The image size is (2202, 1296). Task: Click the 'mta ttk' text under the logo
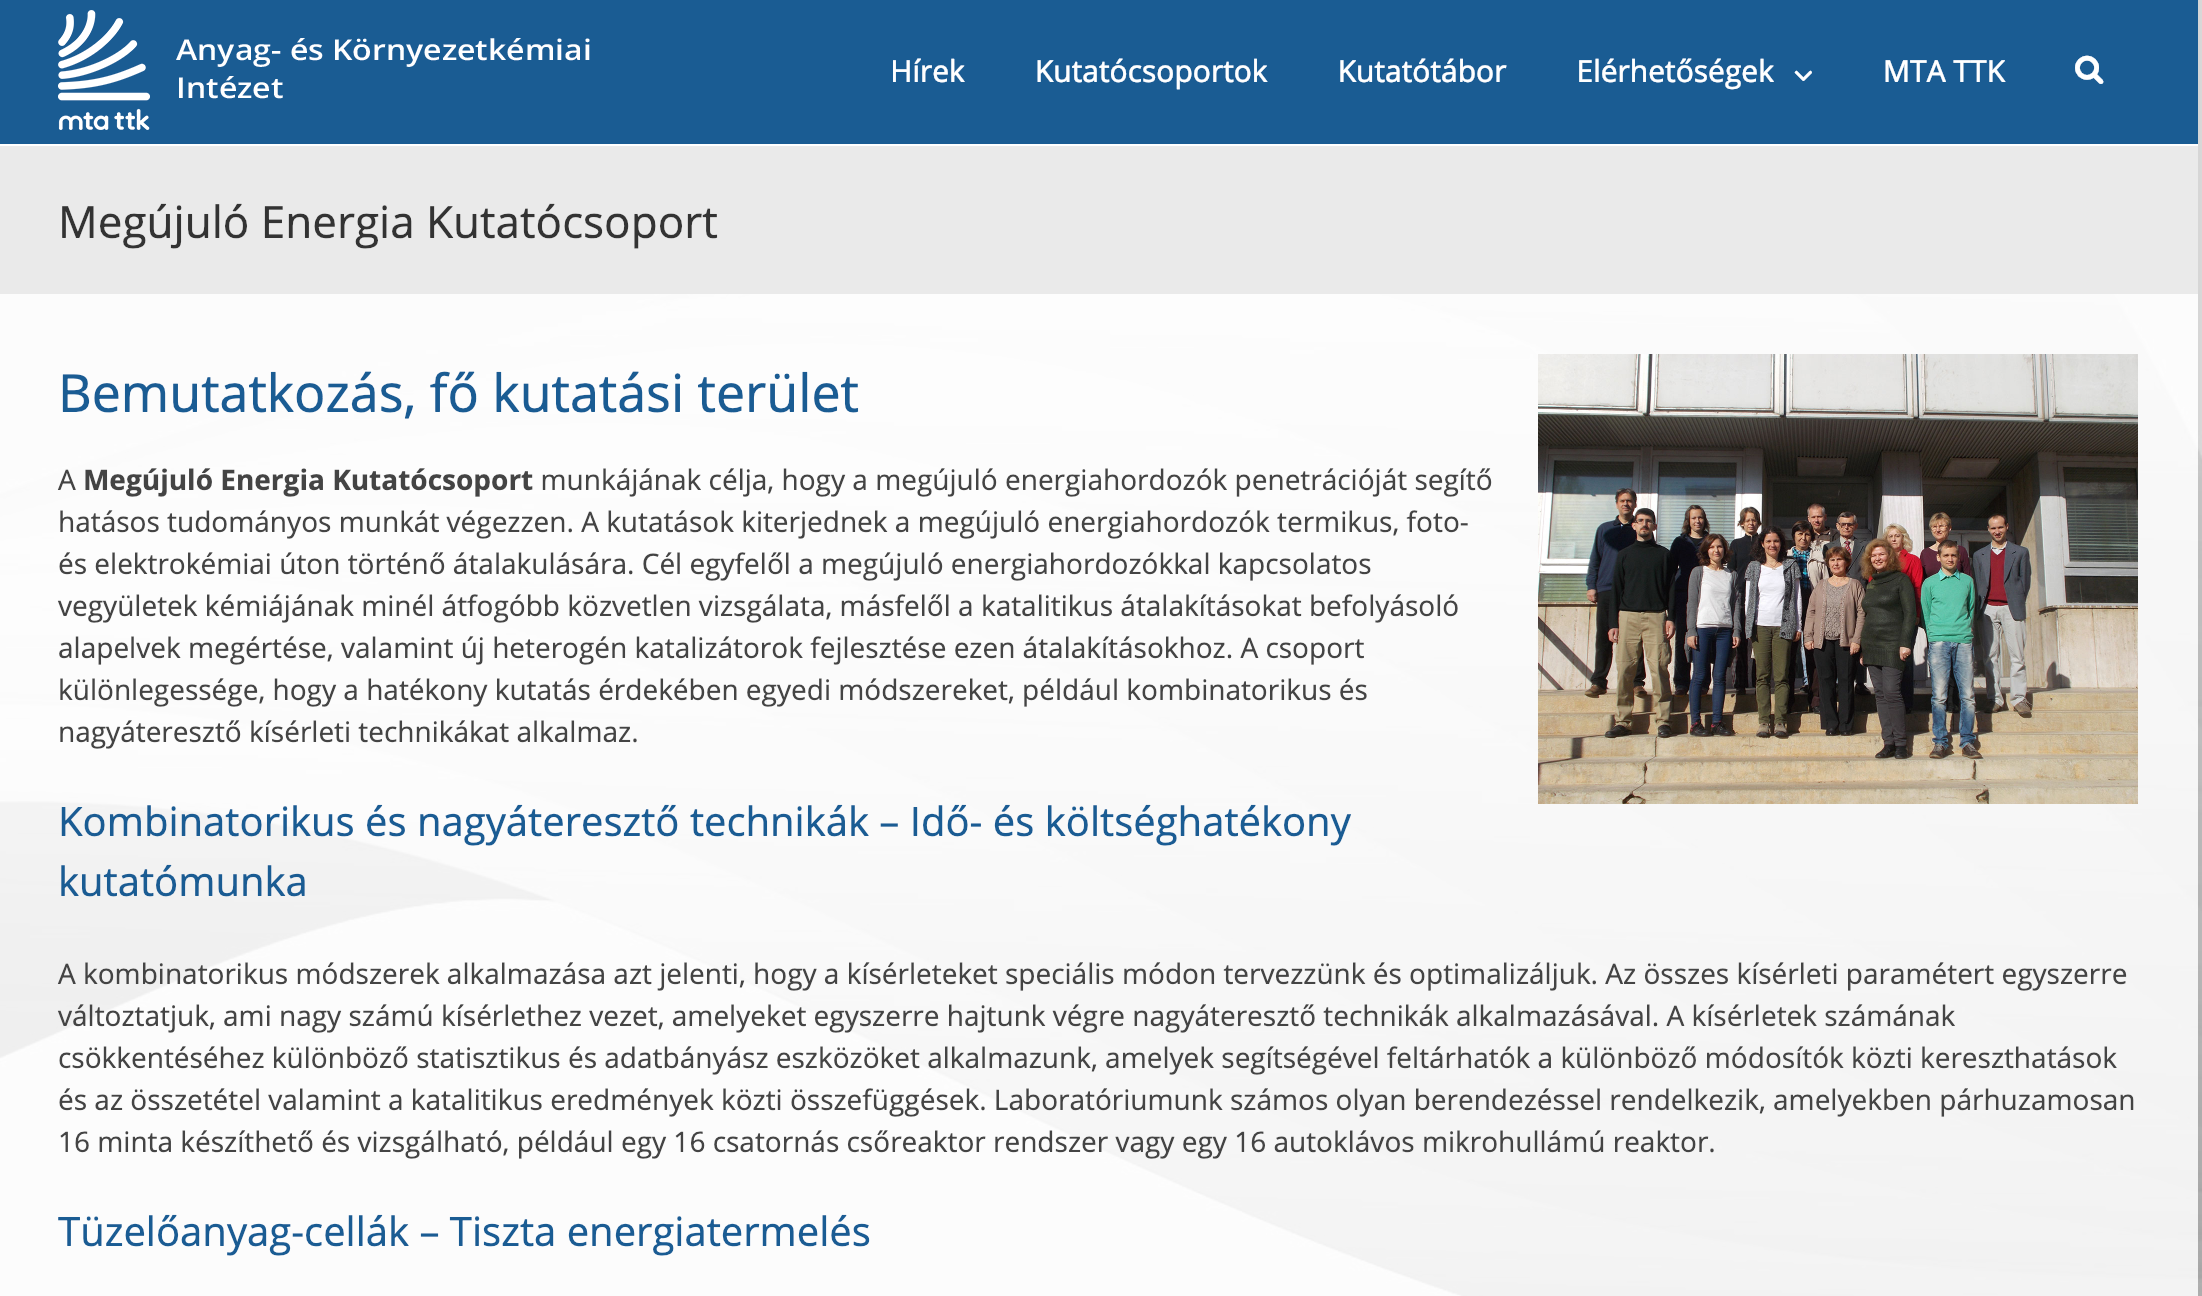(103, 121)
